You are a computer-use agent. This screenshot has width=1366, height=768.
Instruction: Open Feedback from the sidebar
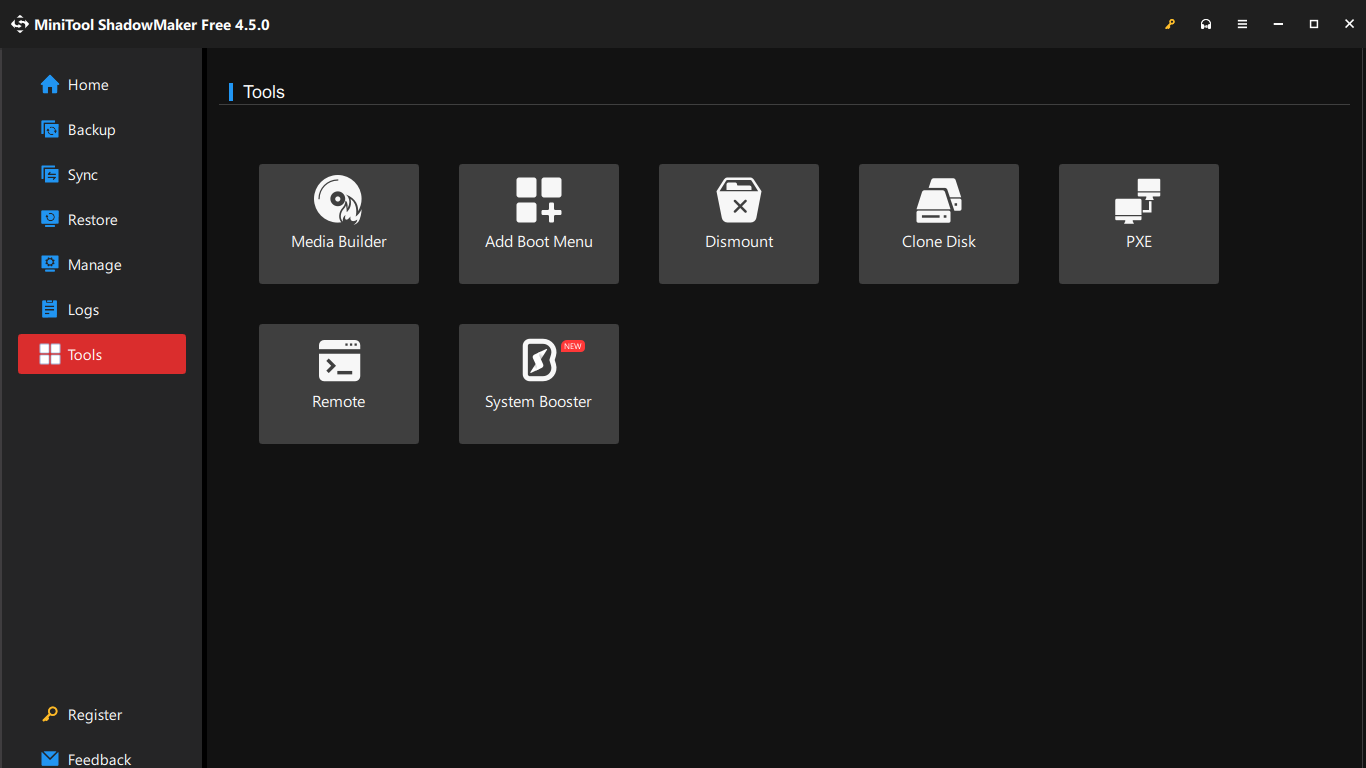98,759
